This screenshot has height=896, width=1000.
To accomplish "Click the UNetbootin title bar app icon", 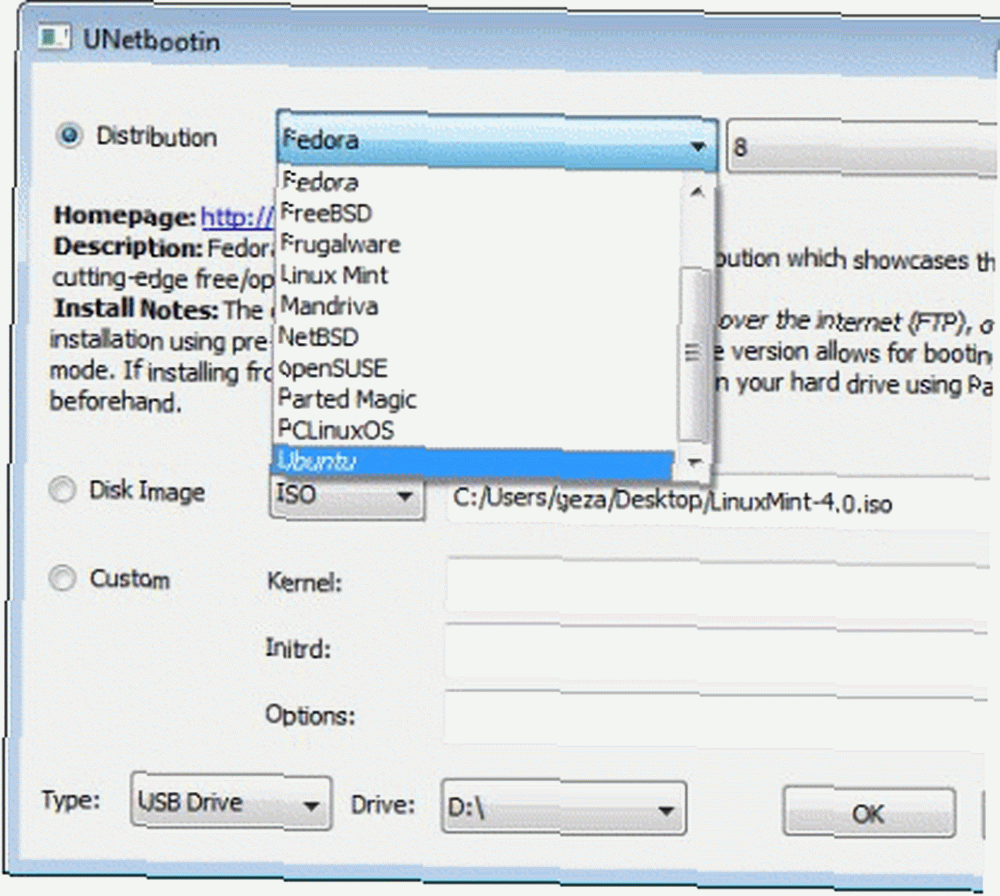I will (x=54, y=37).
